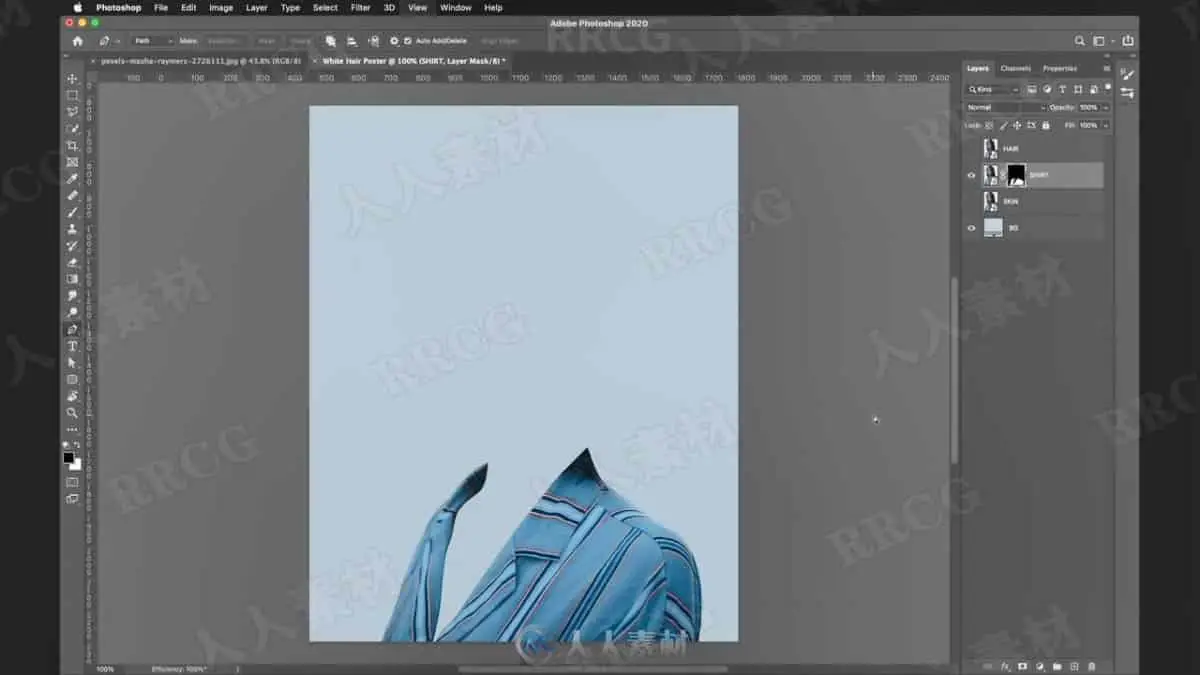The image size is (1200, 675).
Task: Toggle adjustment layer filter icon
Action: [1046, 89]
